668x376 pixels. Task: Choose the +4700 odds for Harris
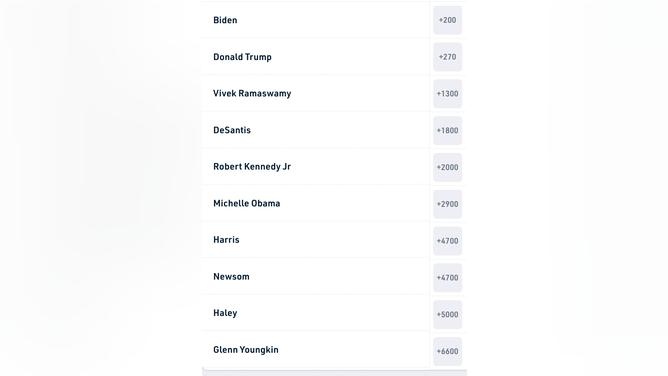click(x=447, y=241)
